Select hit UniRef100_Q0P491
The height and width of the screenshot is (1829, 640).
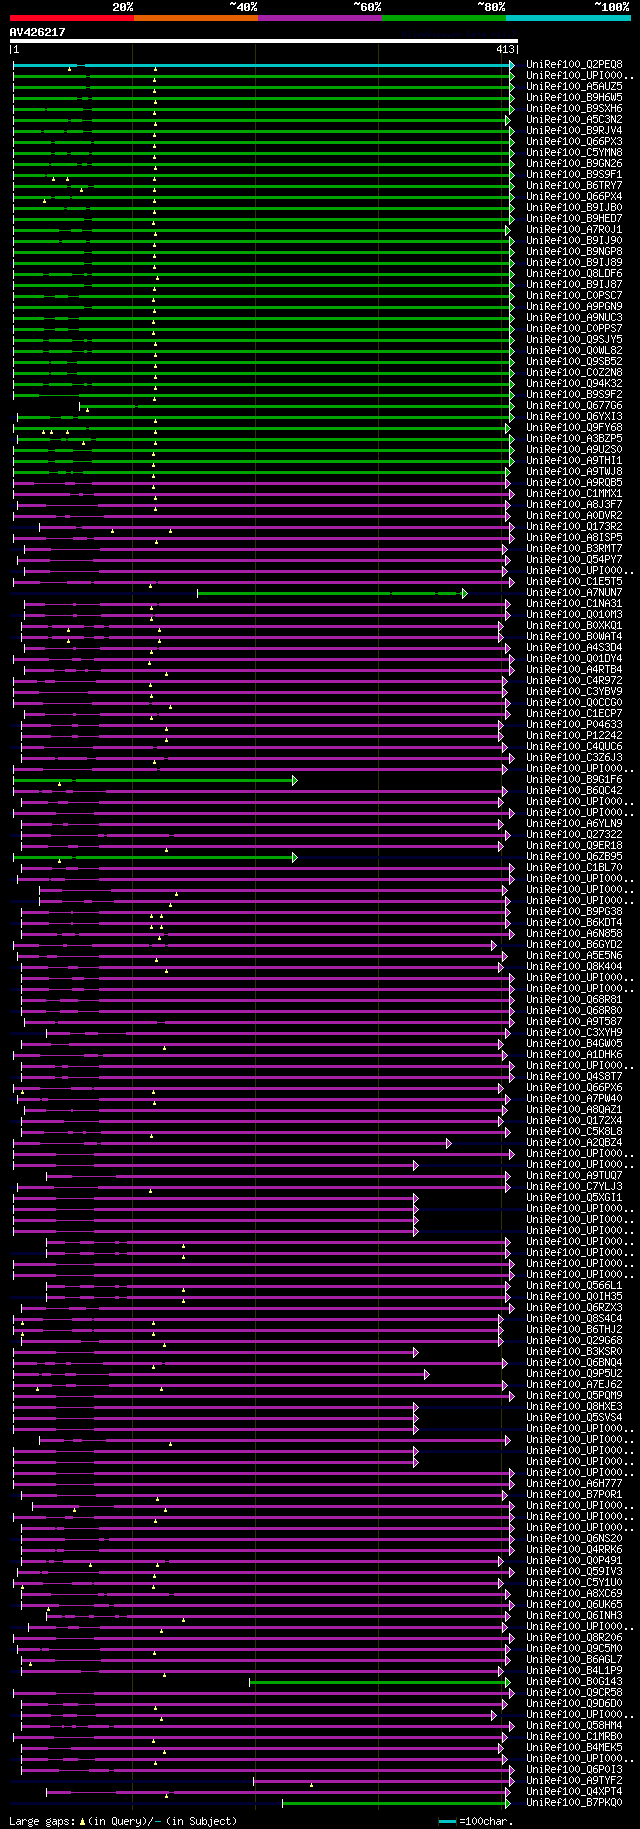coord(574,1560)
